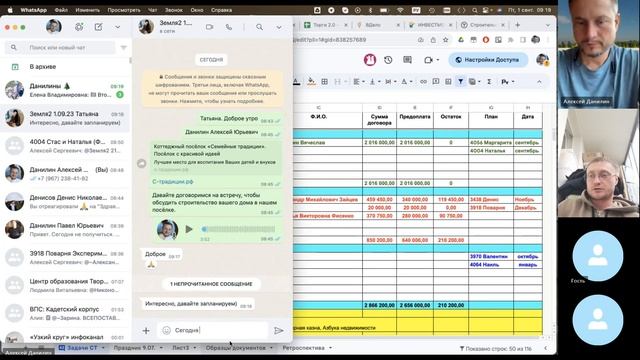Open borders tool in Sheets toolbar
The image size is (640, 360).
tap(324, 82)
